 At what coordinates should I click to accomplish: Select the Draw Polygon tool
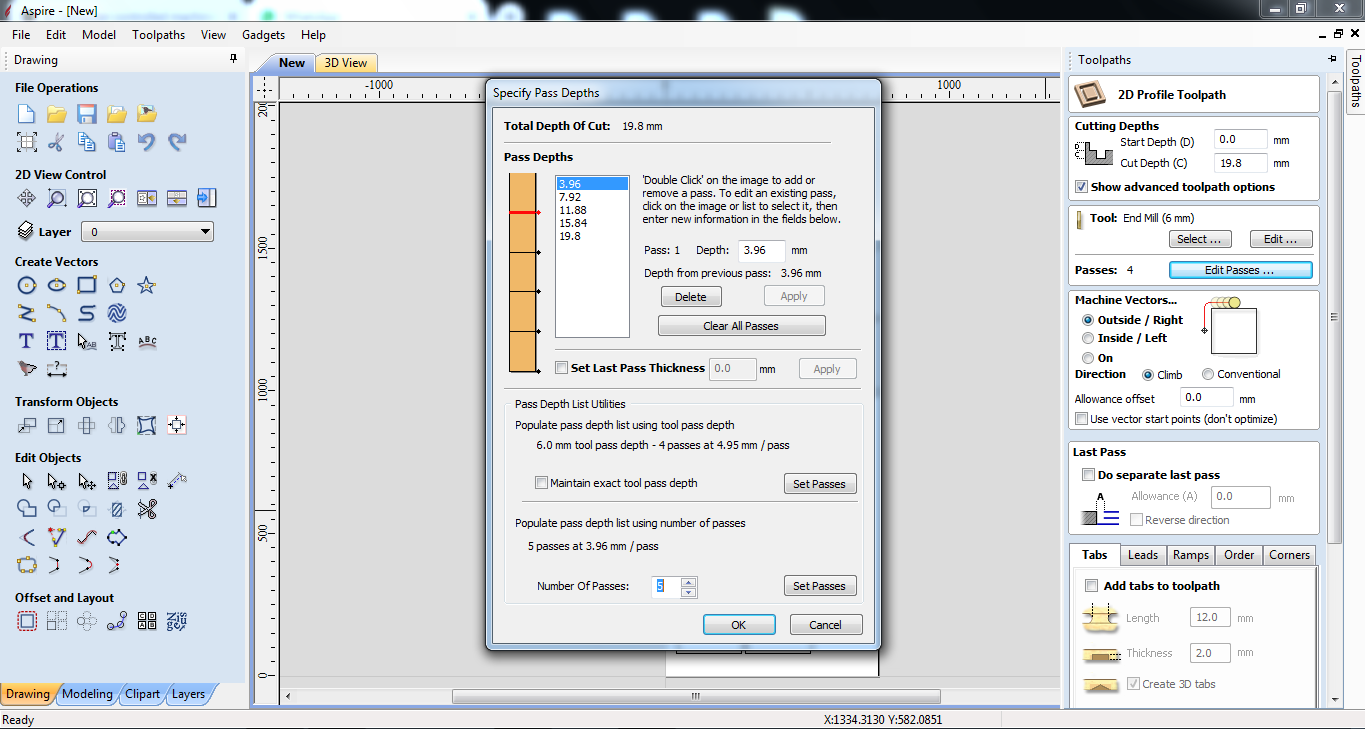tap(116, 286)
